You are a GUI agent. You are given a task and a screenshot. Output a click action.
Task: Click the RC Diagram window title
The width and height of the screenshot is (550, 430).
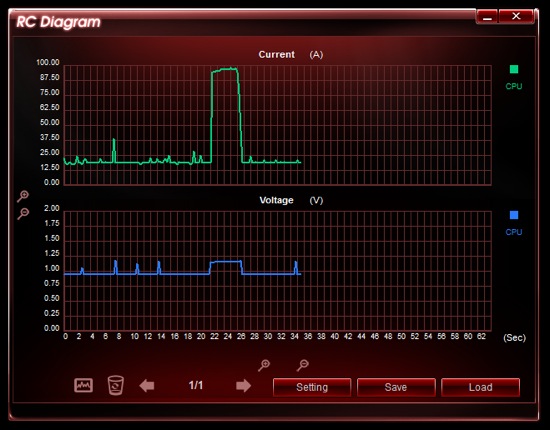tap(58, 22)
